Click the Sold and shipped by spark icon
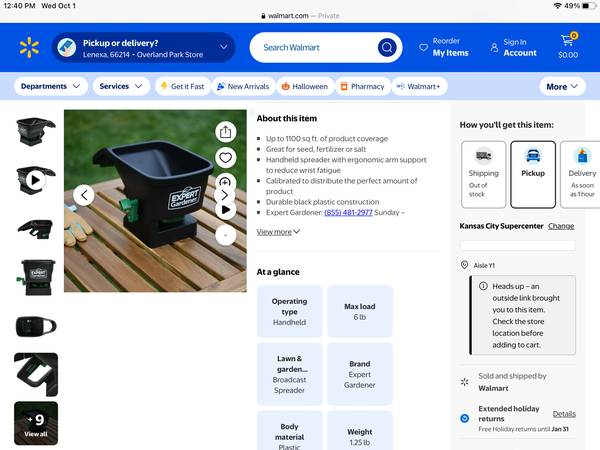 (x=464, y=382)
